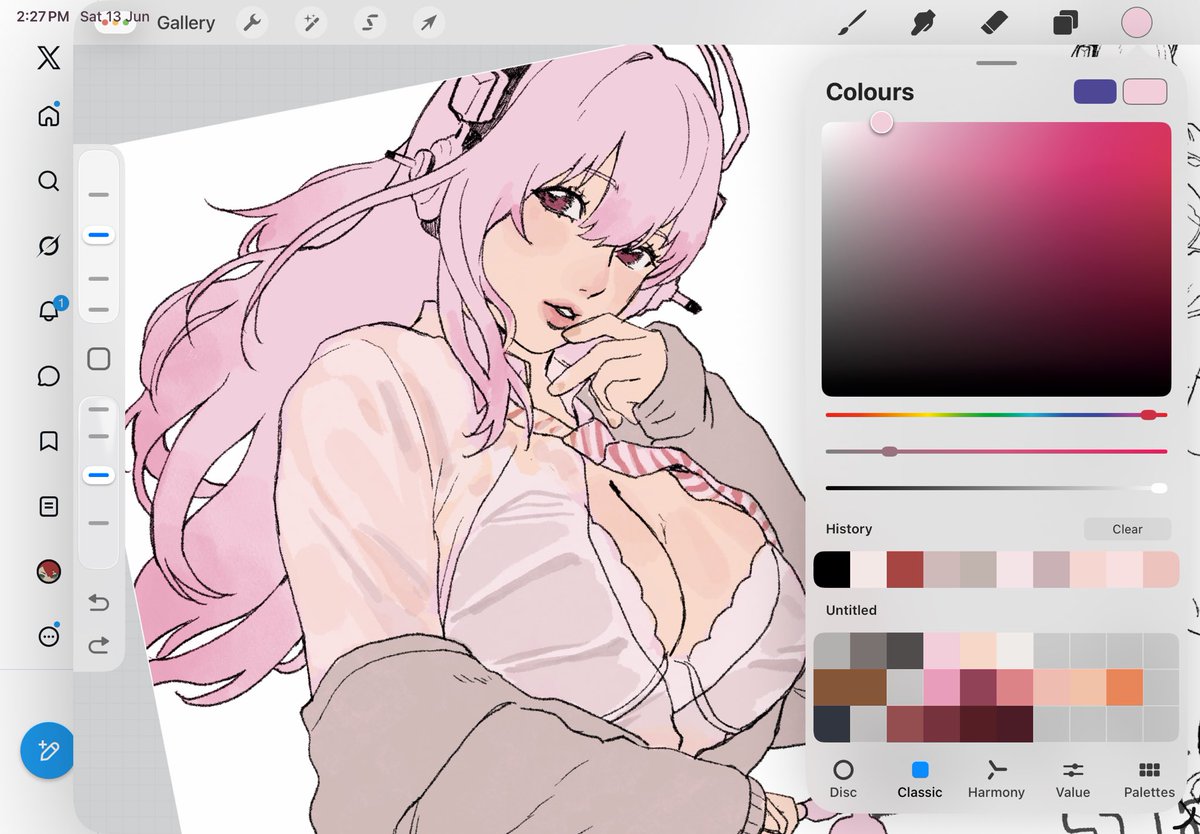Open Grok in X sidebar

pyautogui.click(x=48, y=246)
